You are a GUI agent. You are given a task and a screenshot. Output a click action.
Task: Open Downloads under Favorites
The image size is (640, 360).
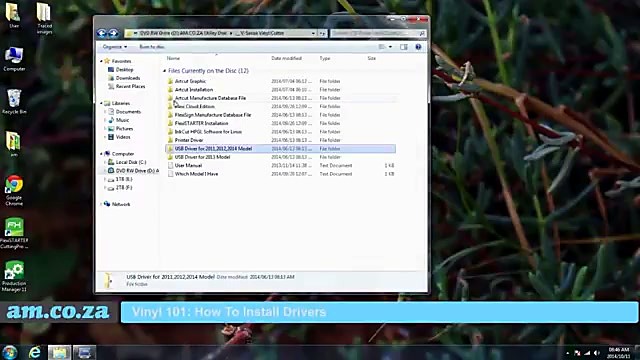[128, 78]
